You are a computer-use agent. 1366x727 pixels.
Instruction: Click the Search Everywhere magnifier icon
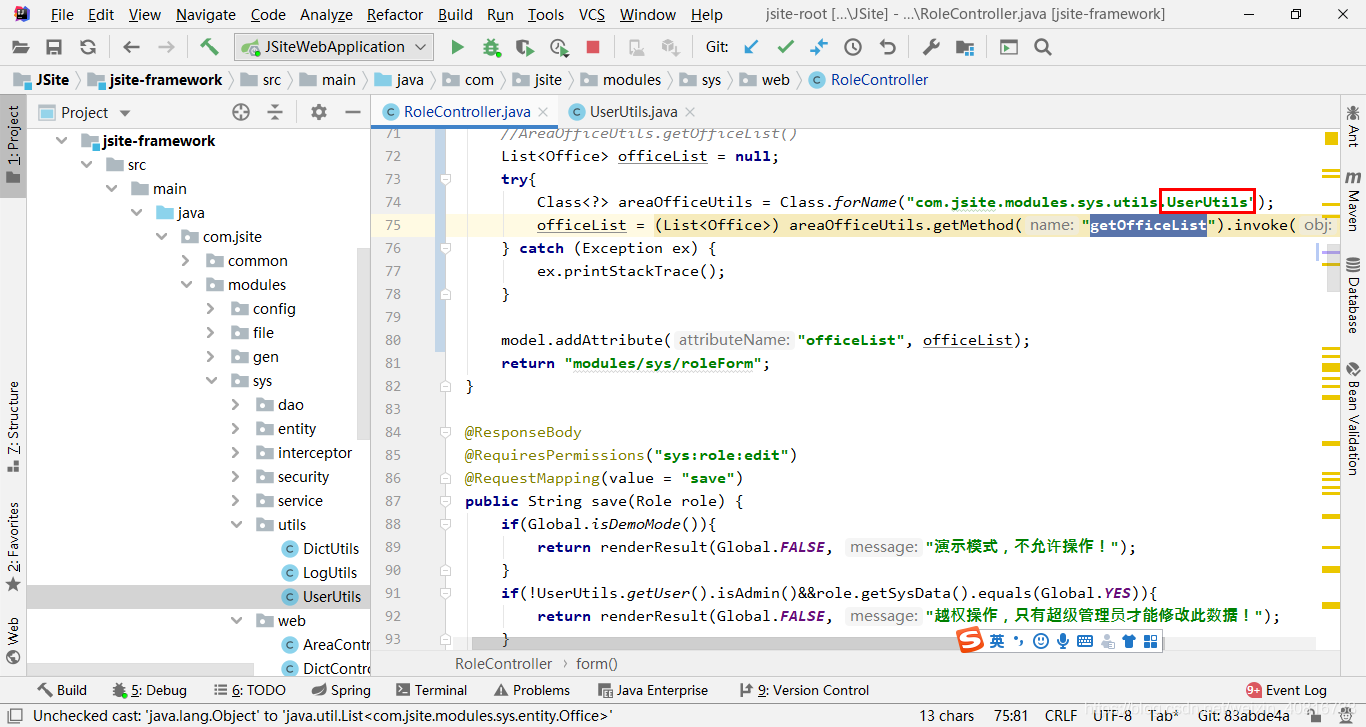(x=1043, y=47)
